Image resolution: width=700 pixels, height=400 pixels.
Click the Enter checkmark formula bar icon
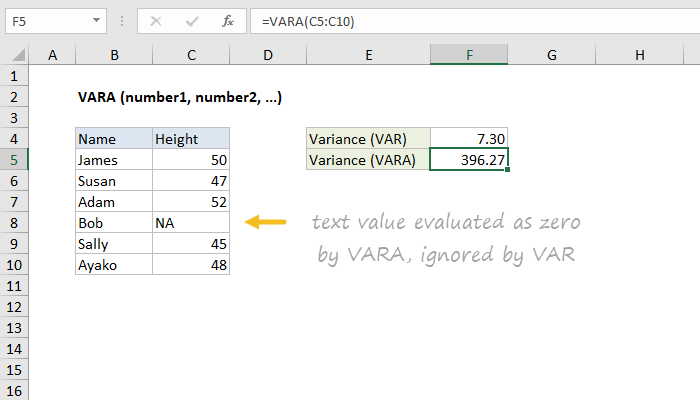click(x=192, y=21)
